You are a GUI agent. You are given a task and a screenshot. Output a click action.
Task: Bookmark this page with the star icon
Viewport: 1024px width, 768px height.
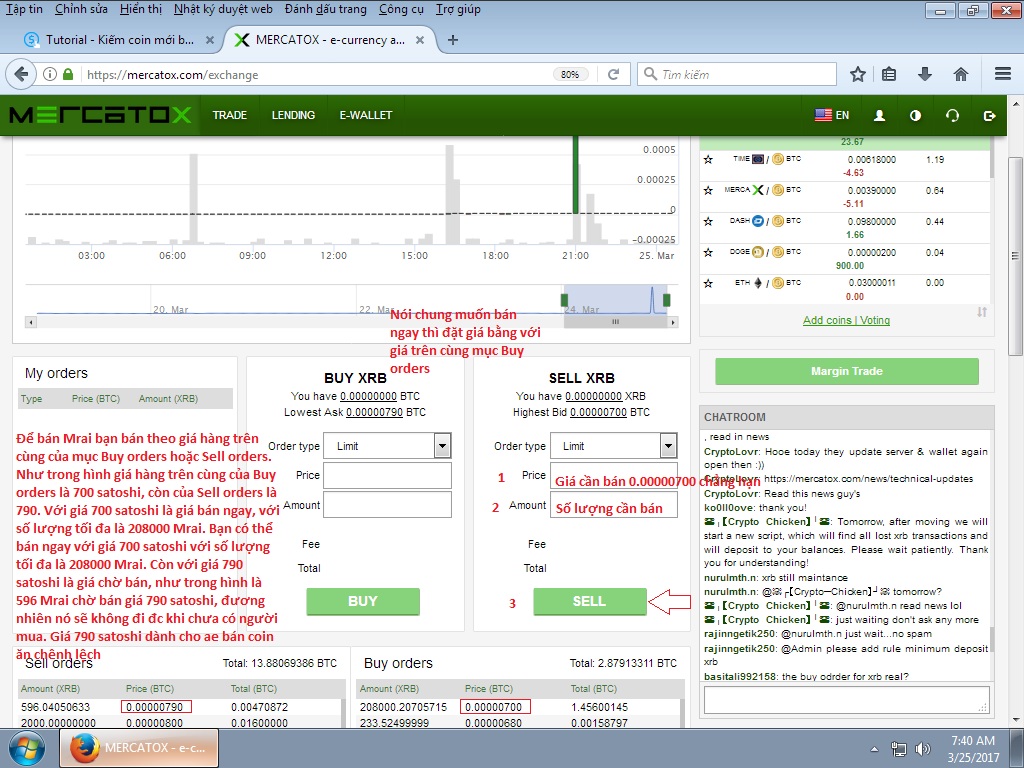857,74
